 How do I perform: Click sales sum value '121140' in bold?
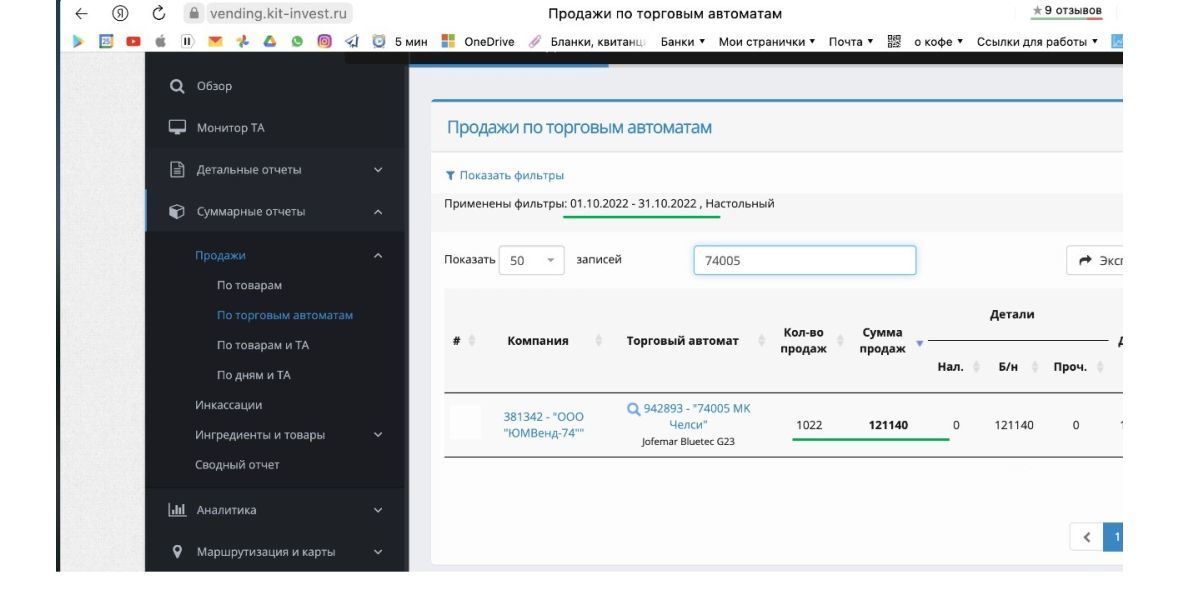888,425
